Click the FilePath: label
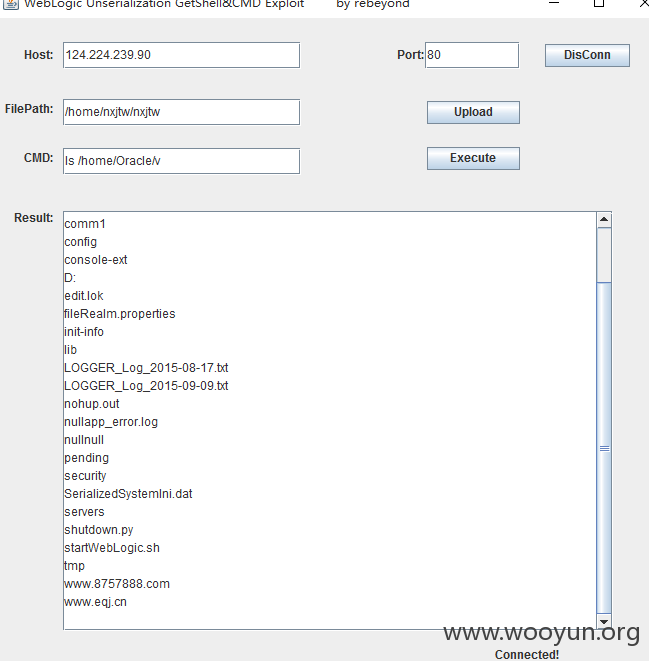Image resolution: width=649 pixels, height=661 pixels. click(29, 109)
